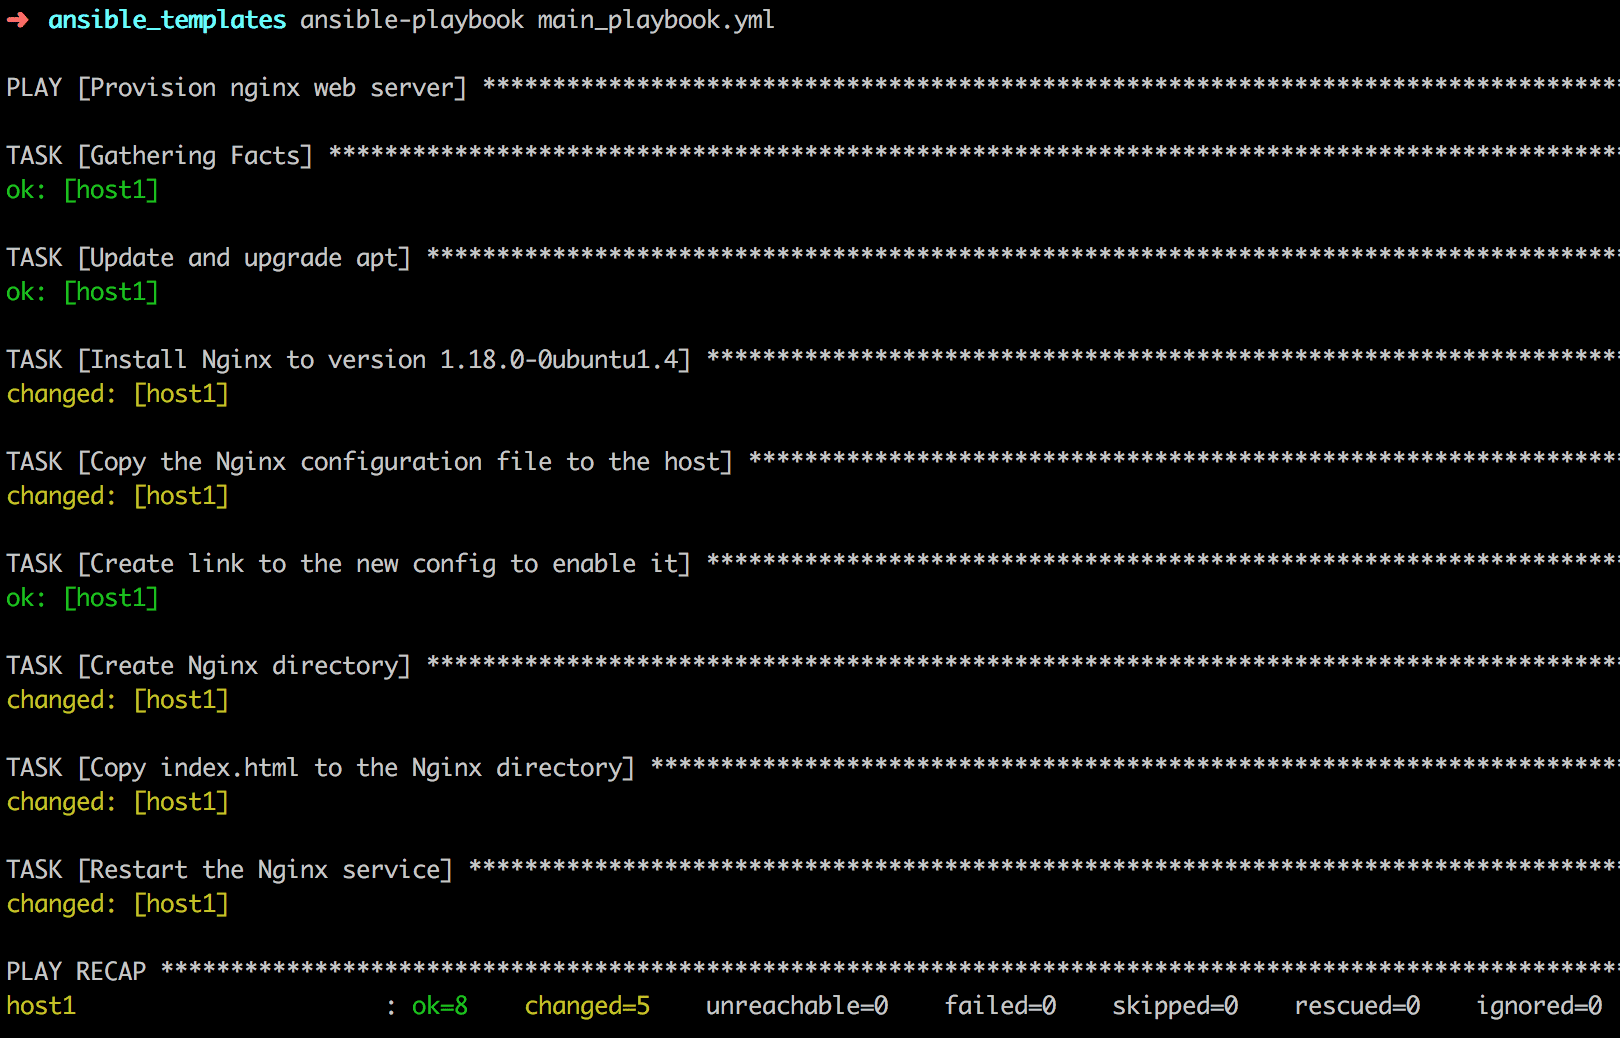Click 'host1' in the play recap row
1620x1038 pixels.
(x=41, y=1006)
